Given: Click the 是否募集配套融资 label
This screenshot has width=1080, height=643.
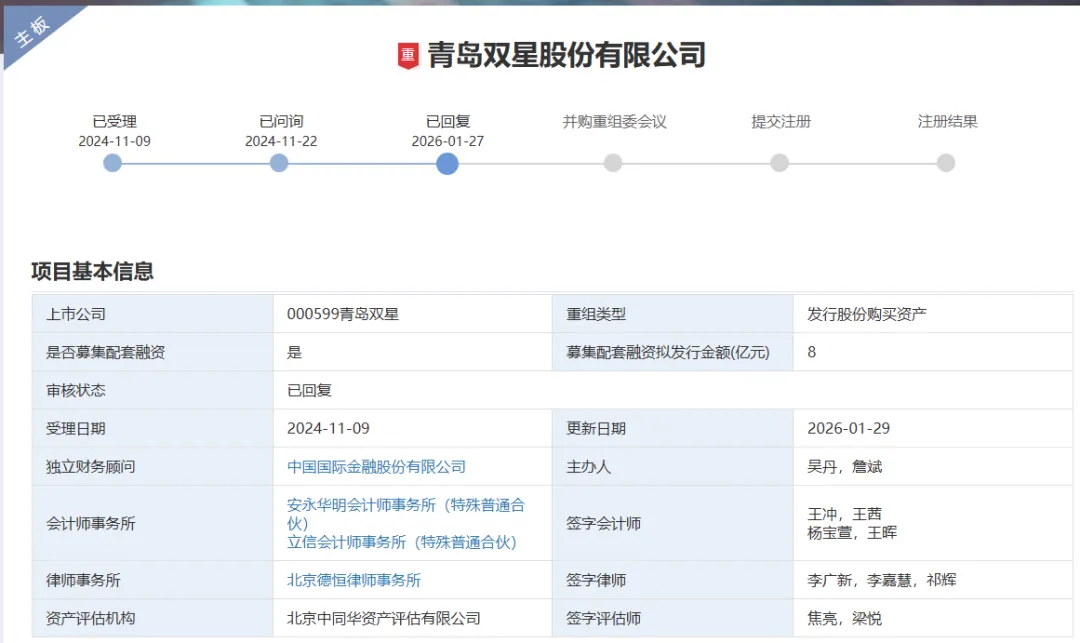Looking at the screenshot, I should pos(105,352).
